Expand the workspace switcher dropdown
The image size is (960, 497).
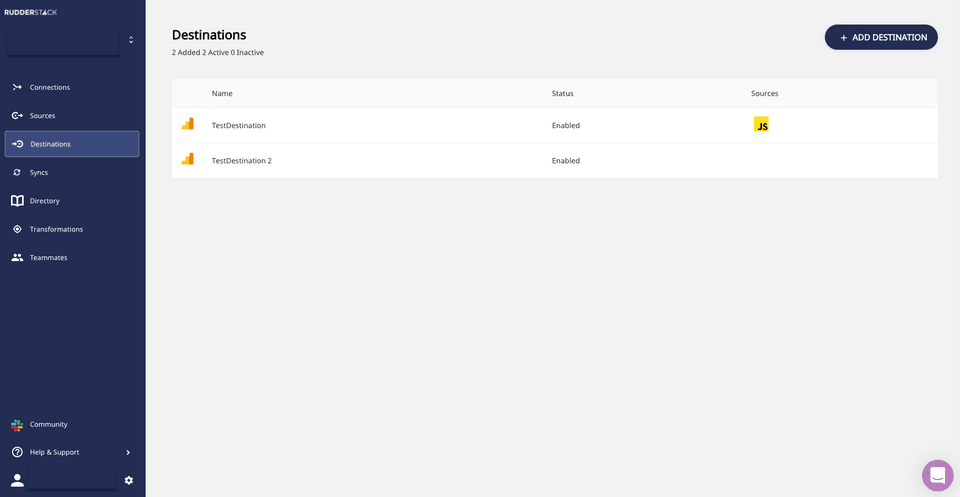click(x=130, y=40)
